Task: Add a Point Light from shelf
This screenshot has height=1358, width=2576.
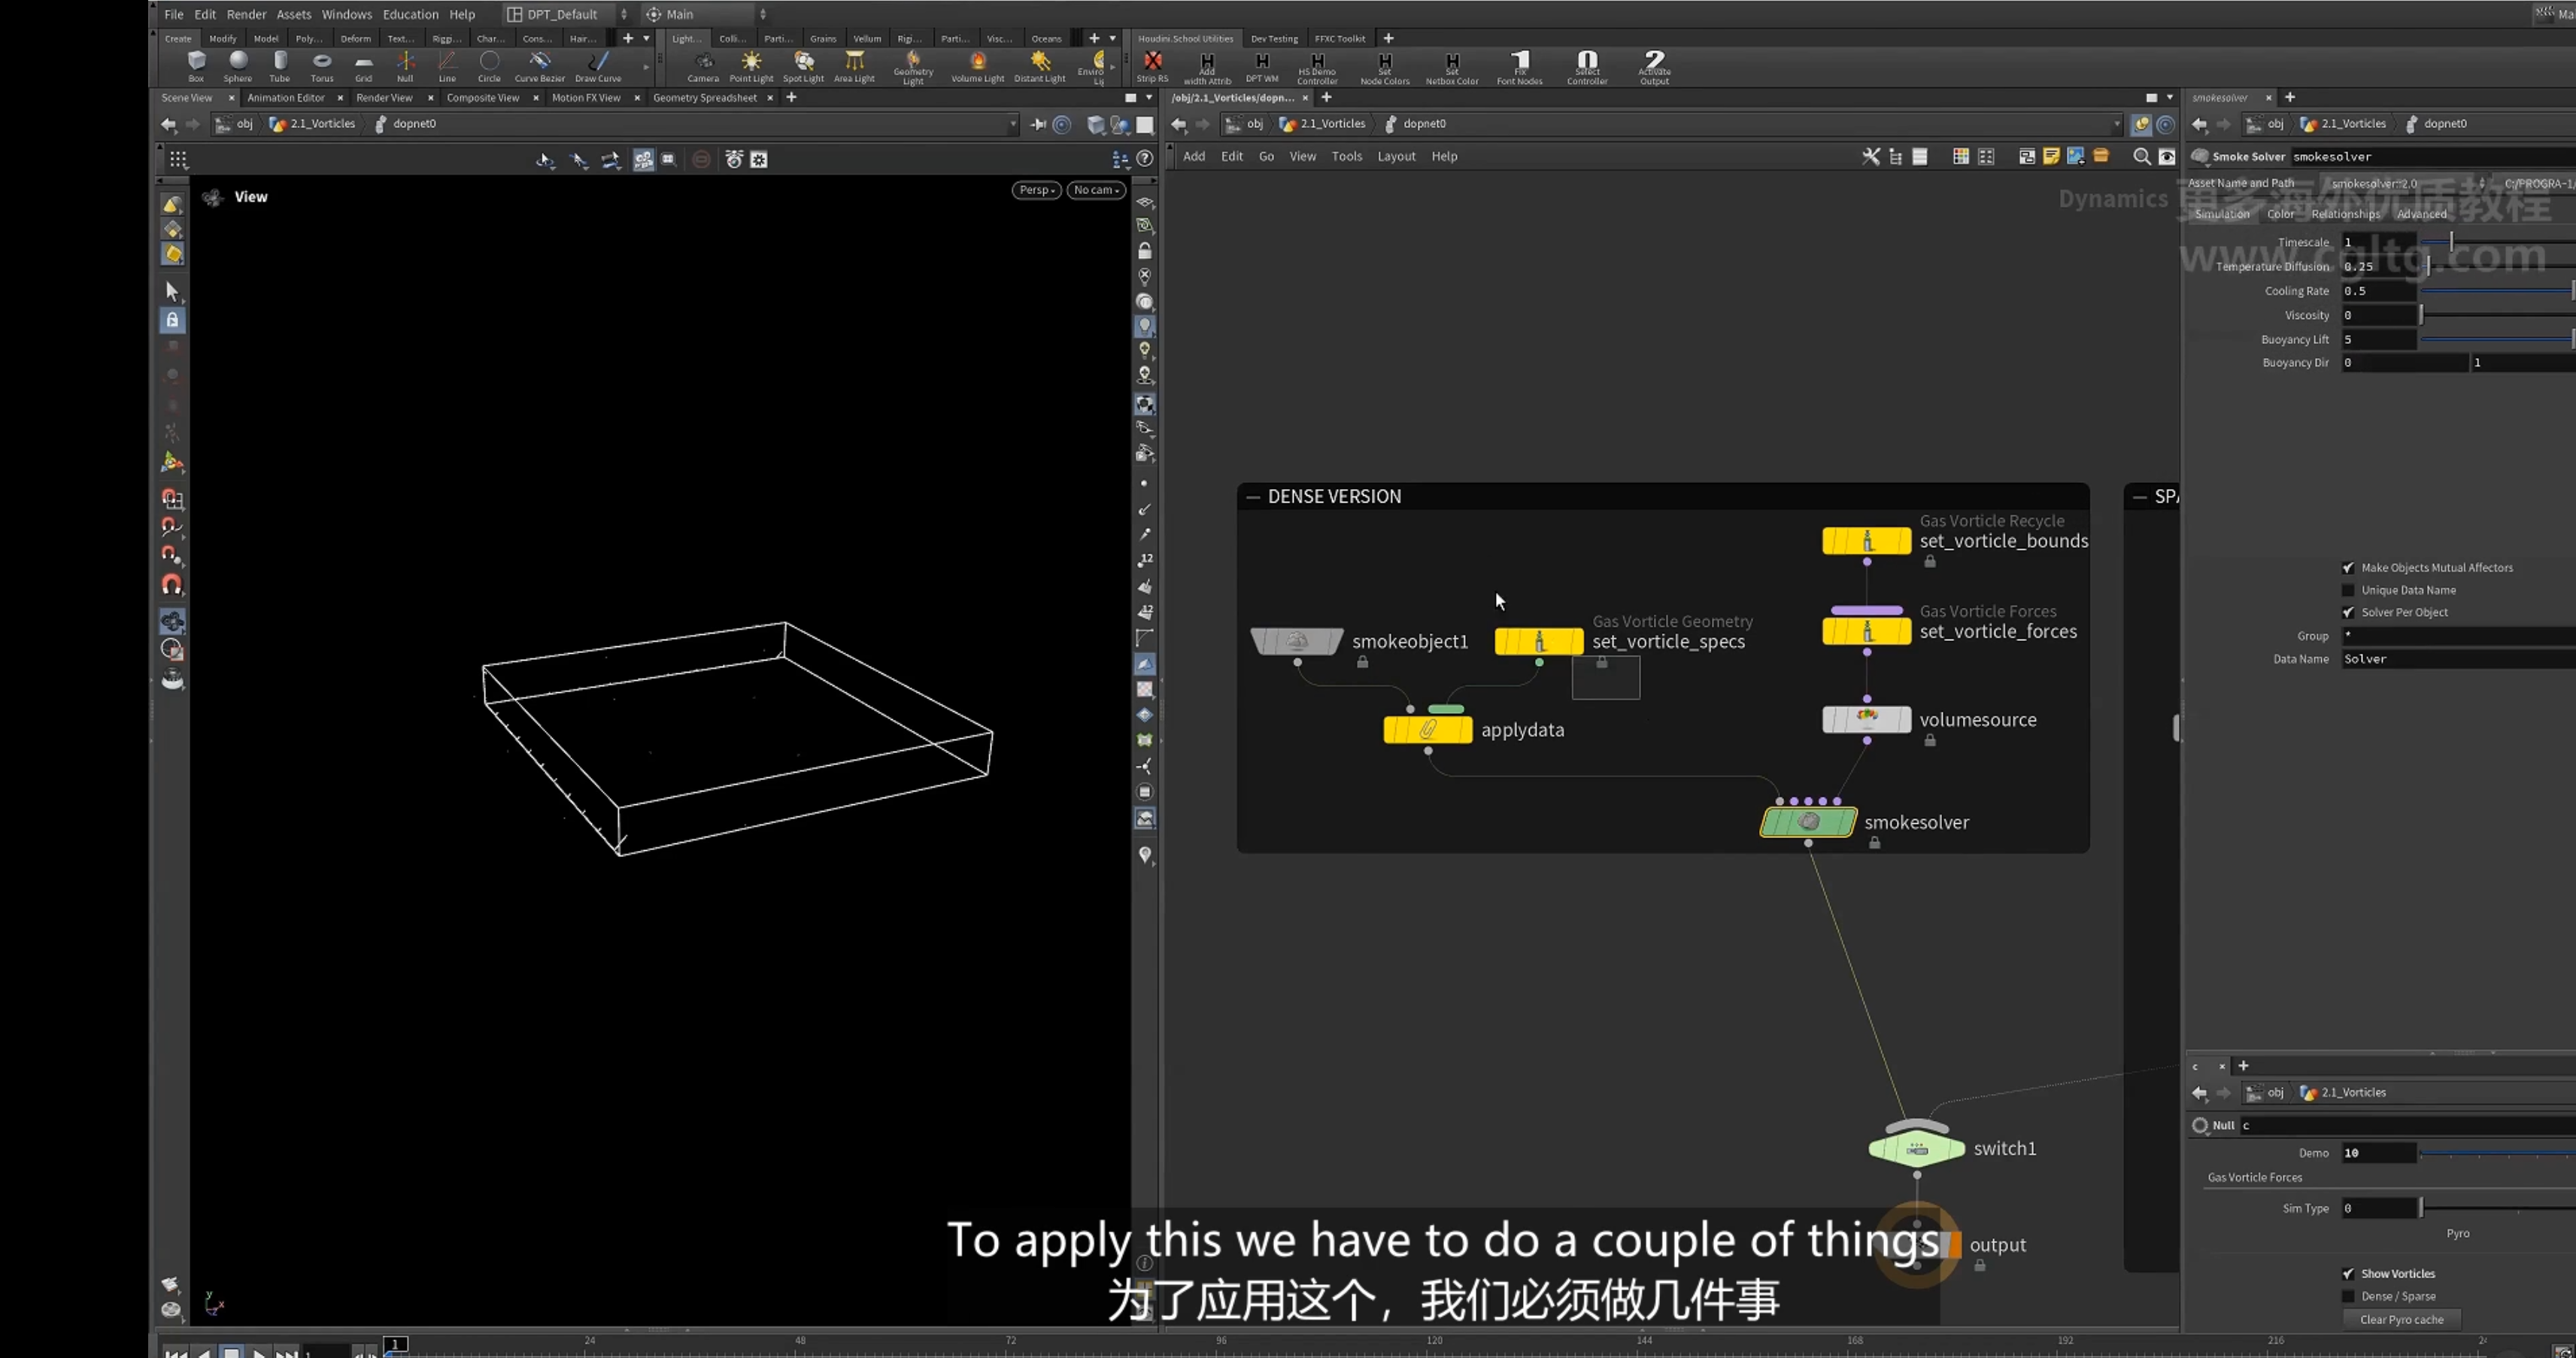Action: [751, 66]
